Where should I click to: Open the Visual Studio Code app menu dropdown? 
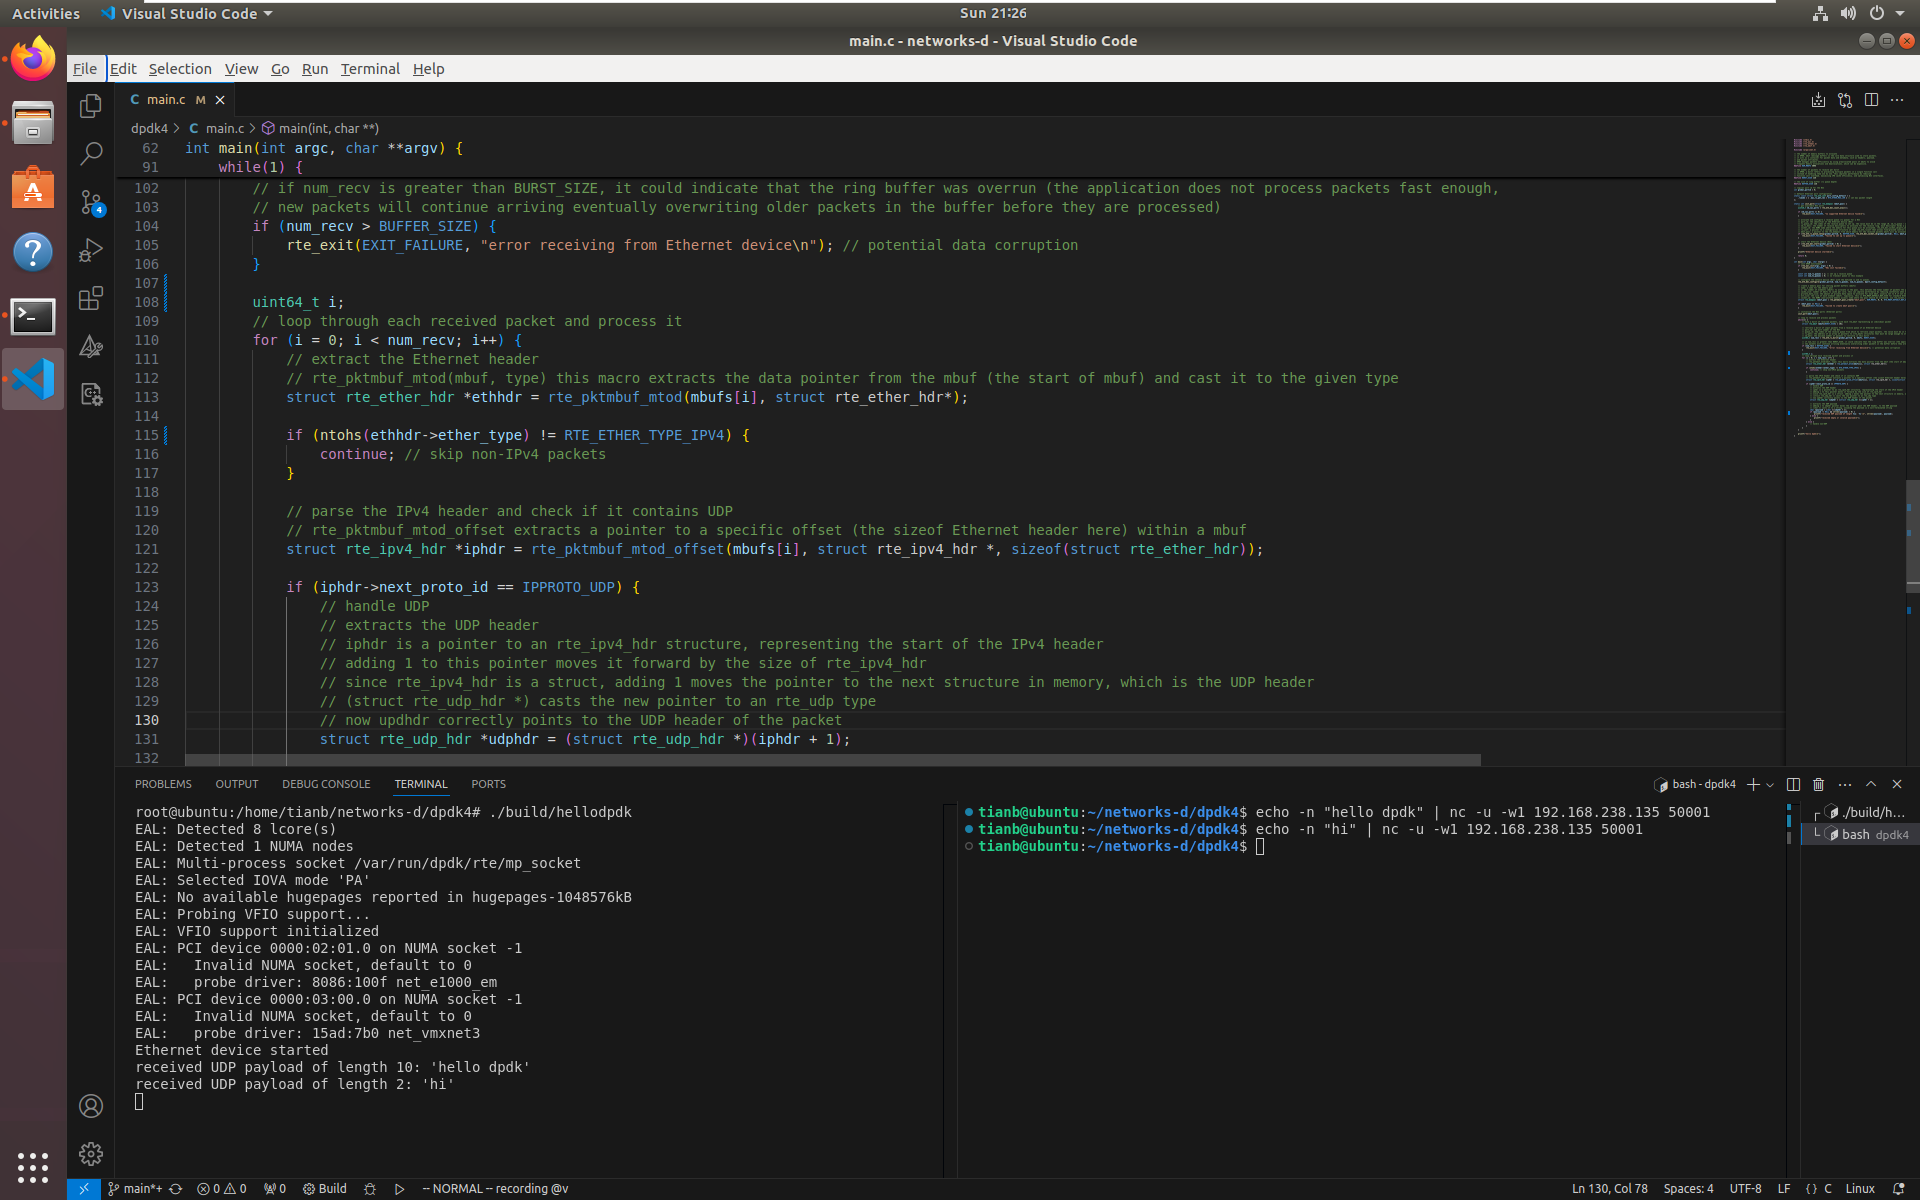click(187, 14)
